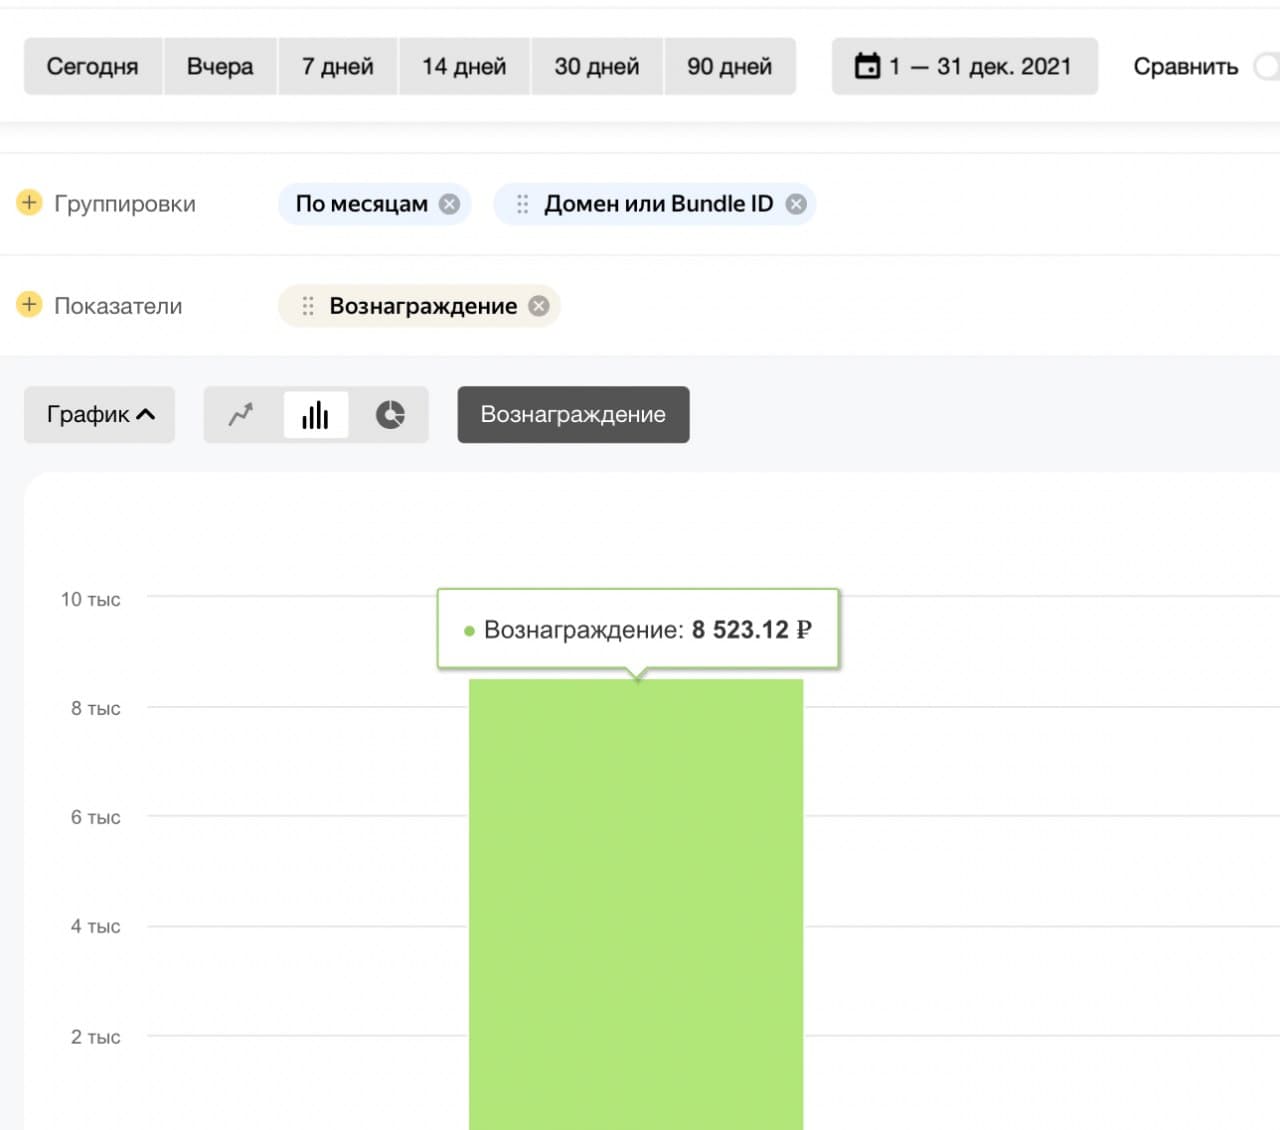This screenshot has width=1280, height=1130.
Task: Collapse the 'График' section
Action: [x=99, y=414]
